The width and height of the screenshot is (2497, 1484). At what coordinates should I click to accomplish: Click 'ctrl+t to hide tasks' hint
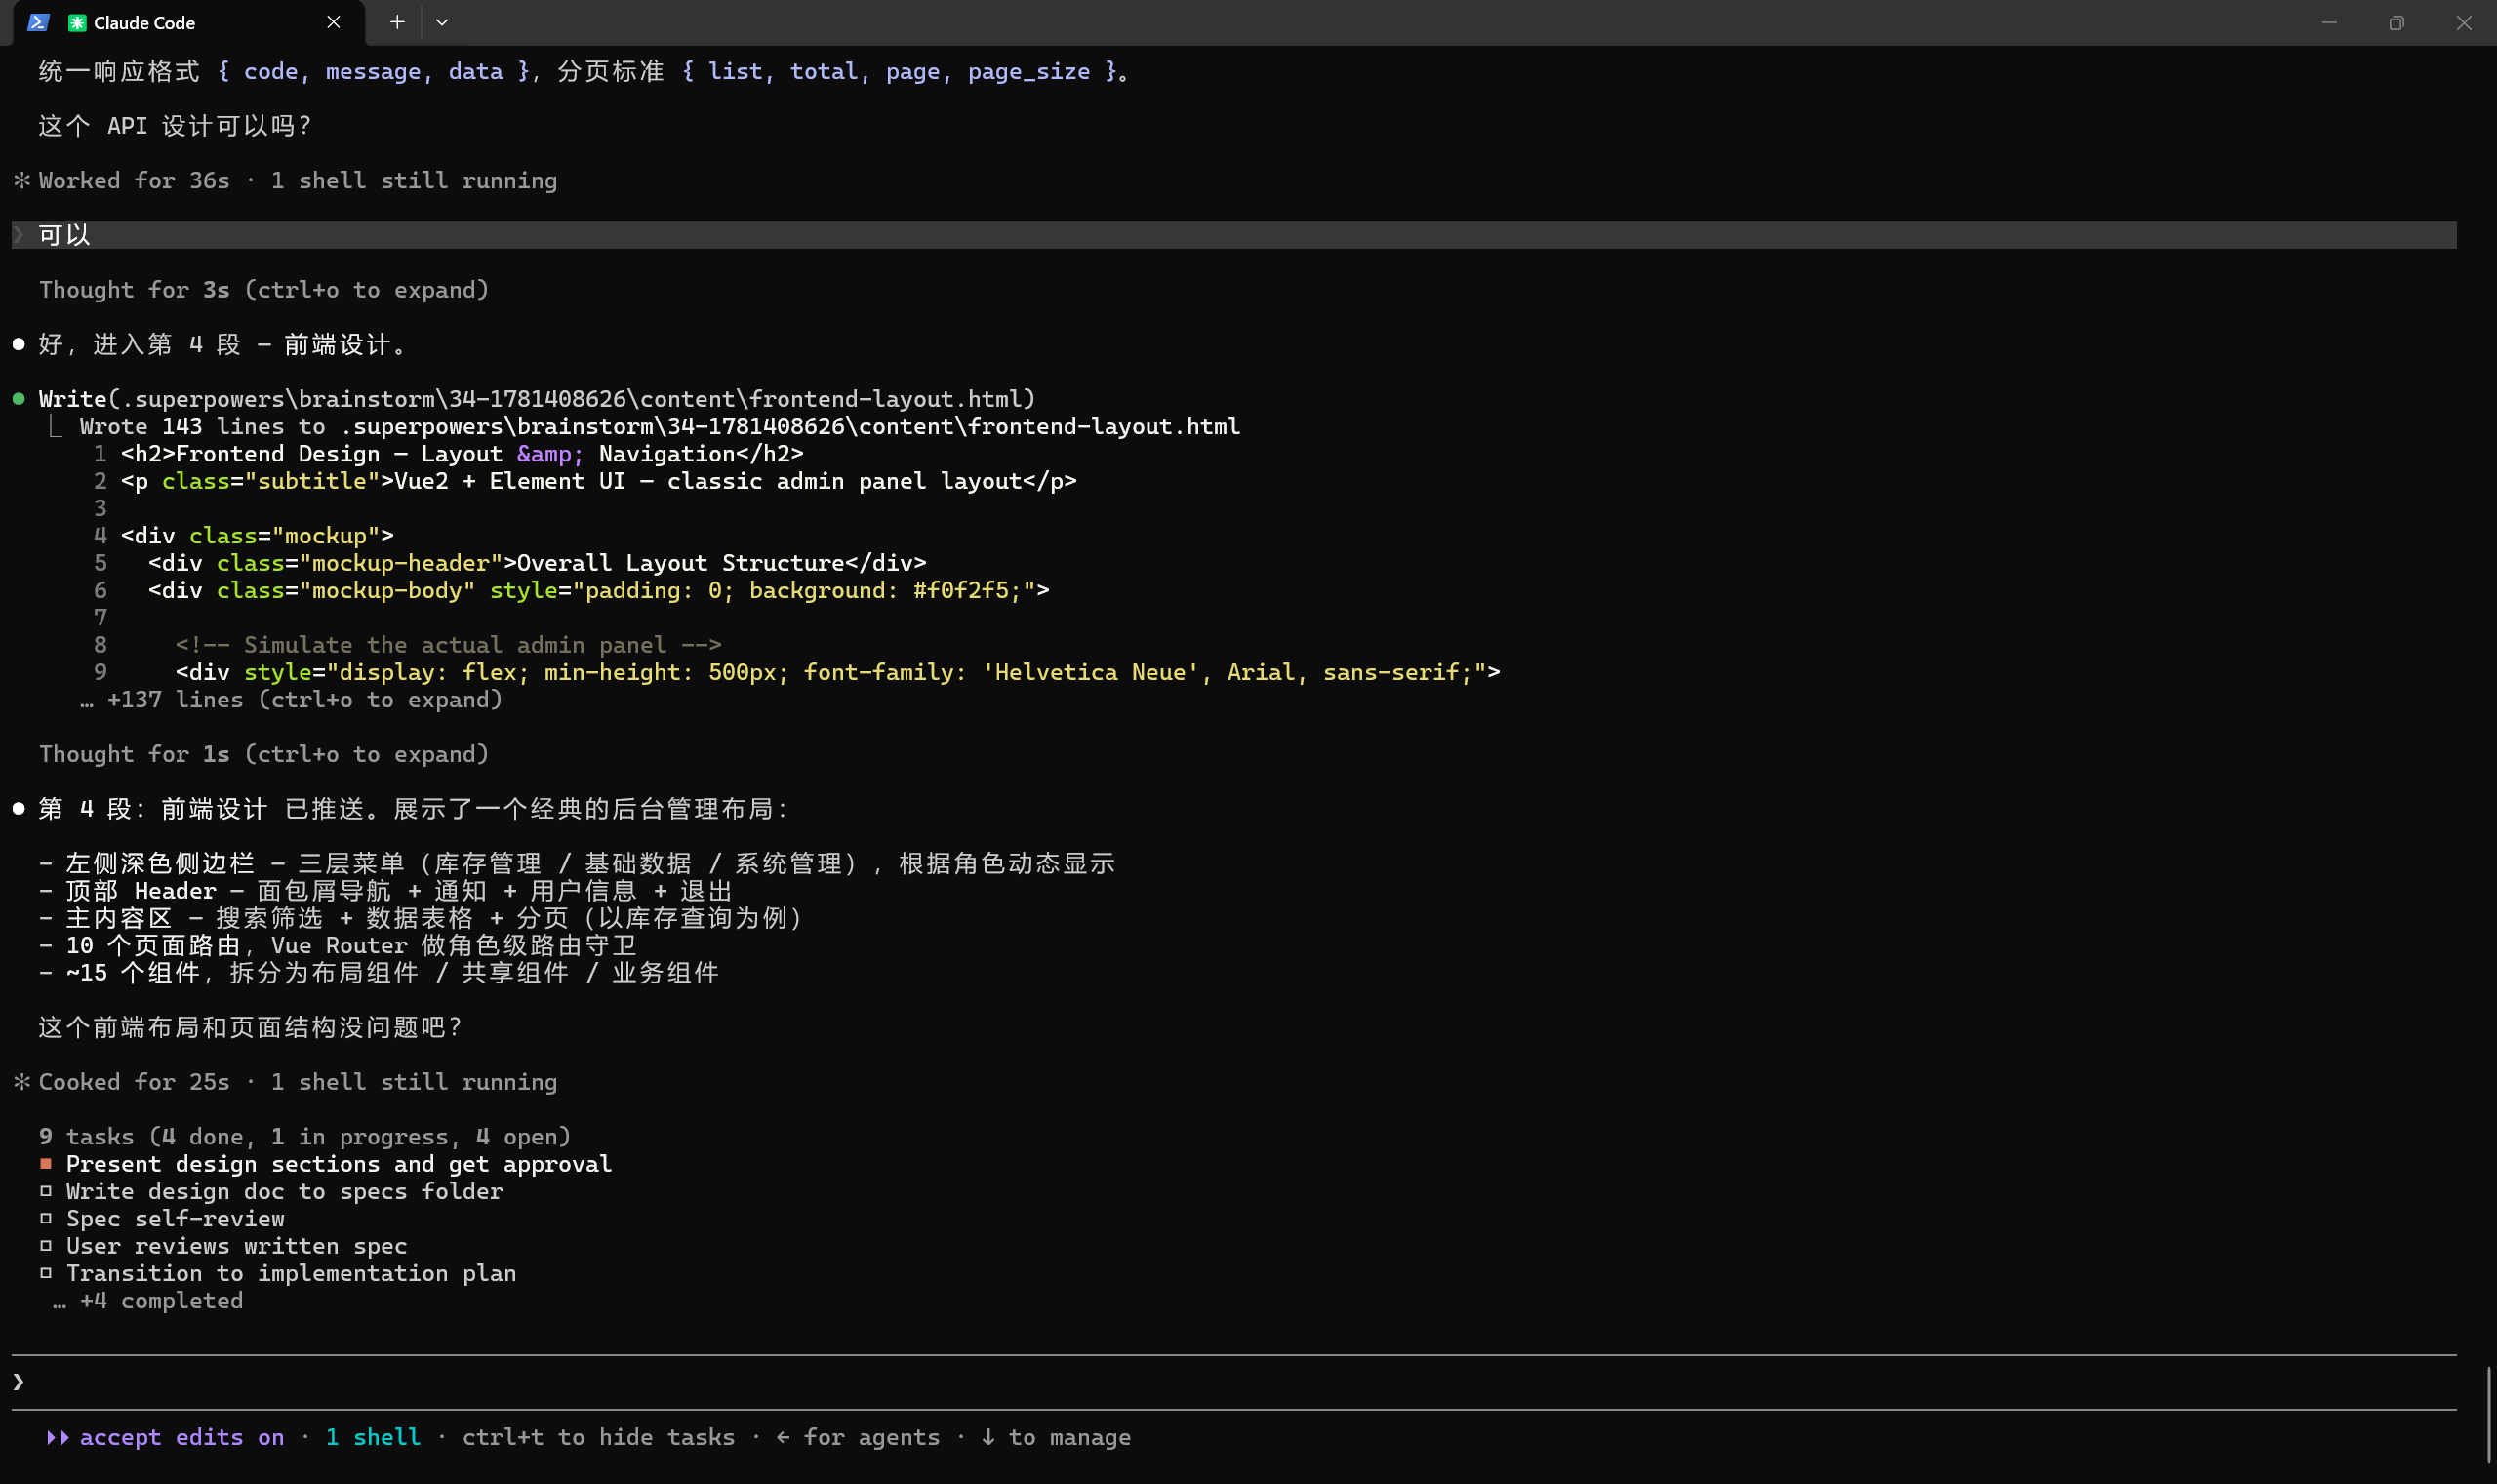pyautogui.click(x=598, y=1437)
